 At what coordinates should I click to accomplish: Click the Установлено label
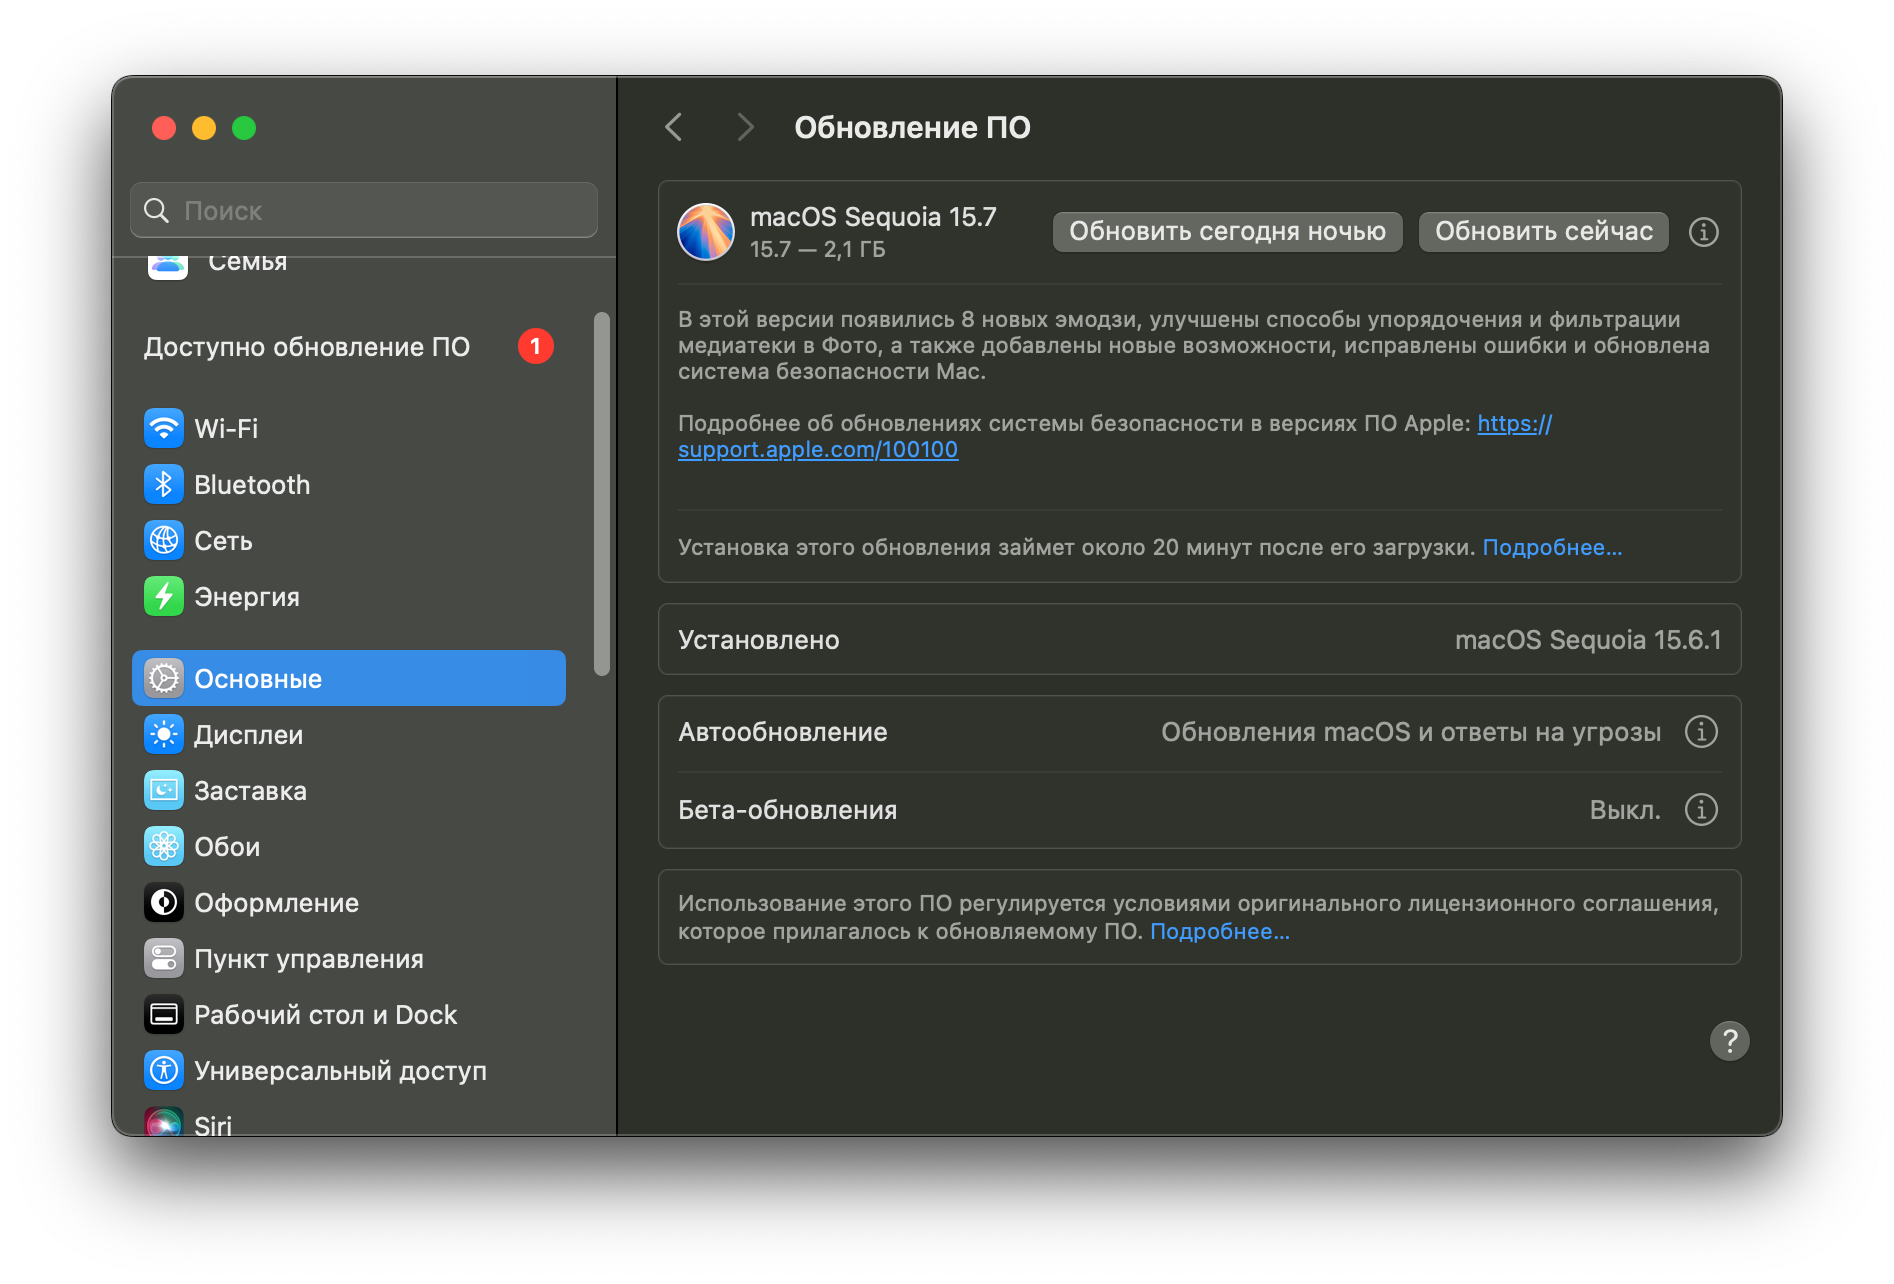759,640
